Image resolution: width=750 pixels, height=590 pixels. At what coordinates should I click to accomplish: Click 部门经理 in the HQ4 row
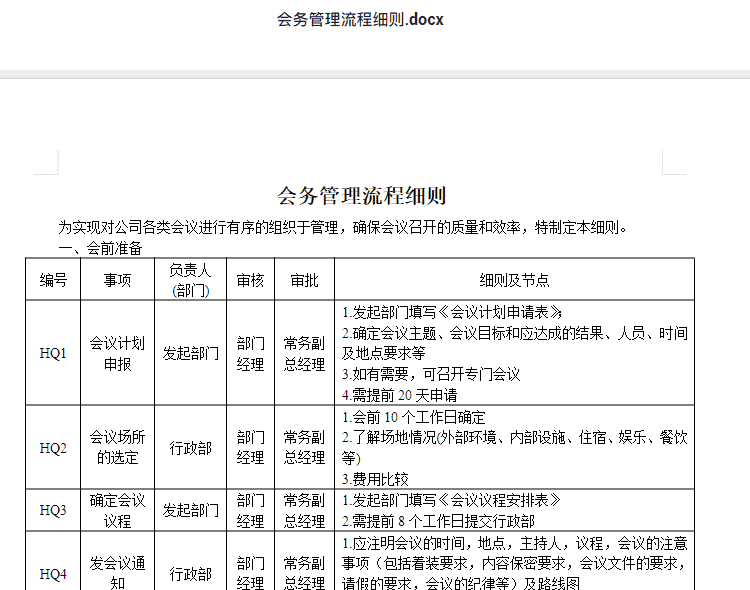point(250,573)
